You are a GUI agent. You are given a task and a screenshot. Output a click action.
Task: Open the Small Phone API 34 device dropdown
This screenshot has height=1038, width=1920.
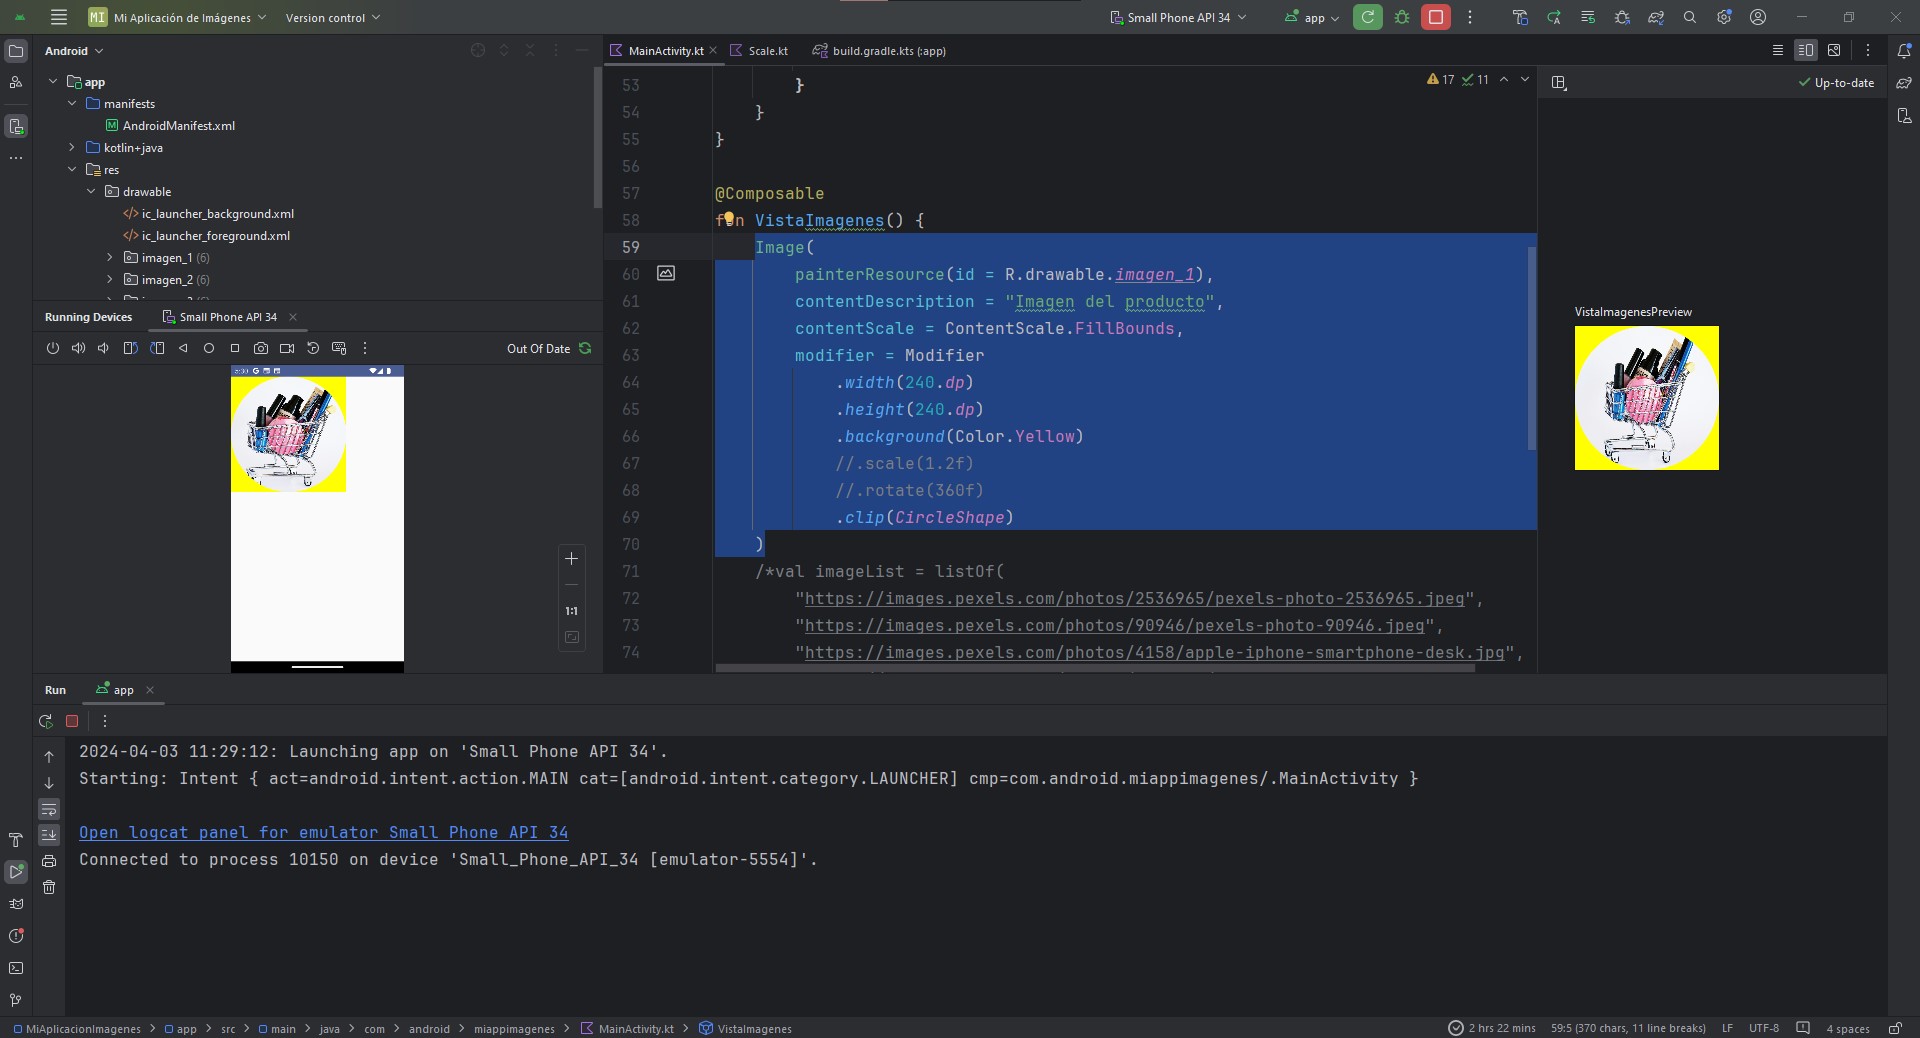(x=1179, y=17)
